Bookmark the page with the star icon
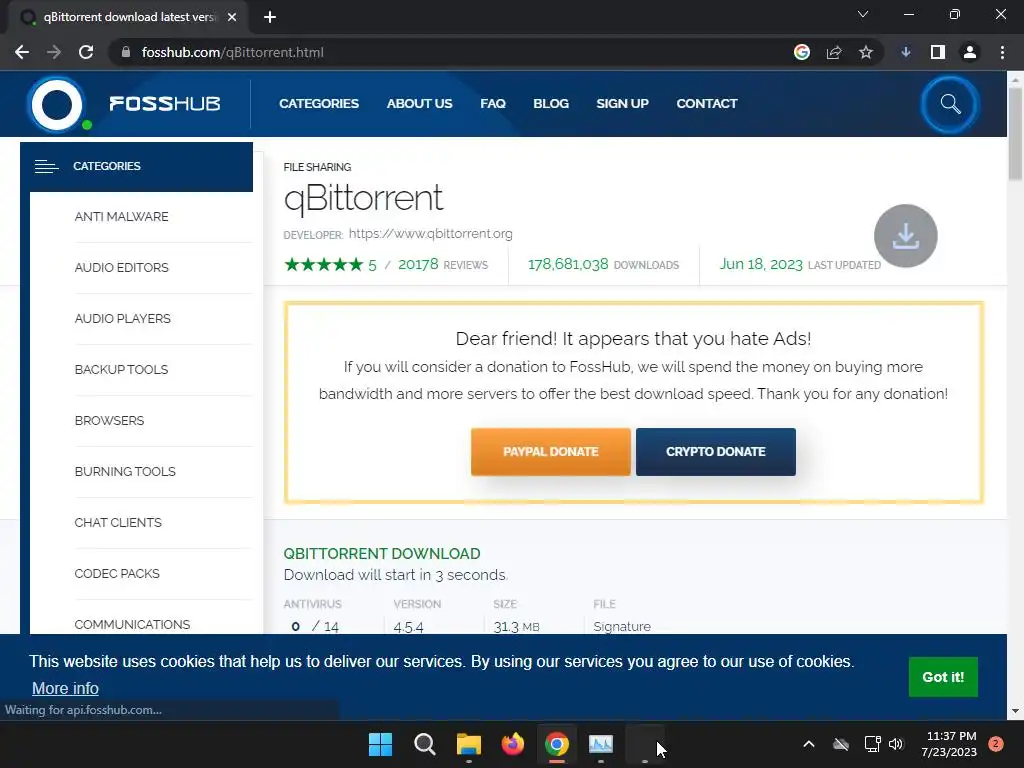 click(x=866, y=52)
